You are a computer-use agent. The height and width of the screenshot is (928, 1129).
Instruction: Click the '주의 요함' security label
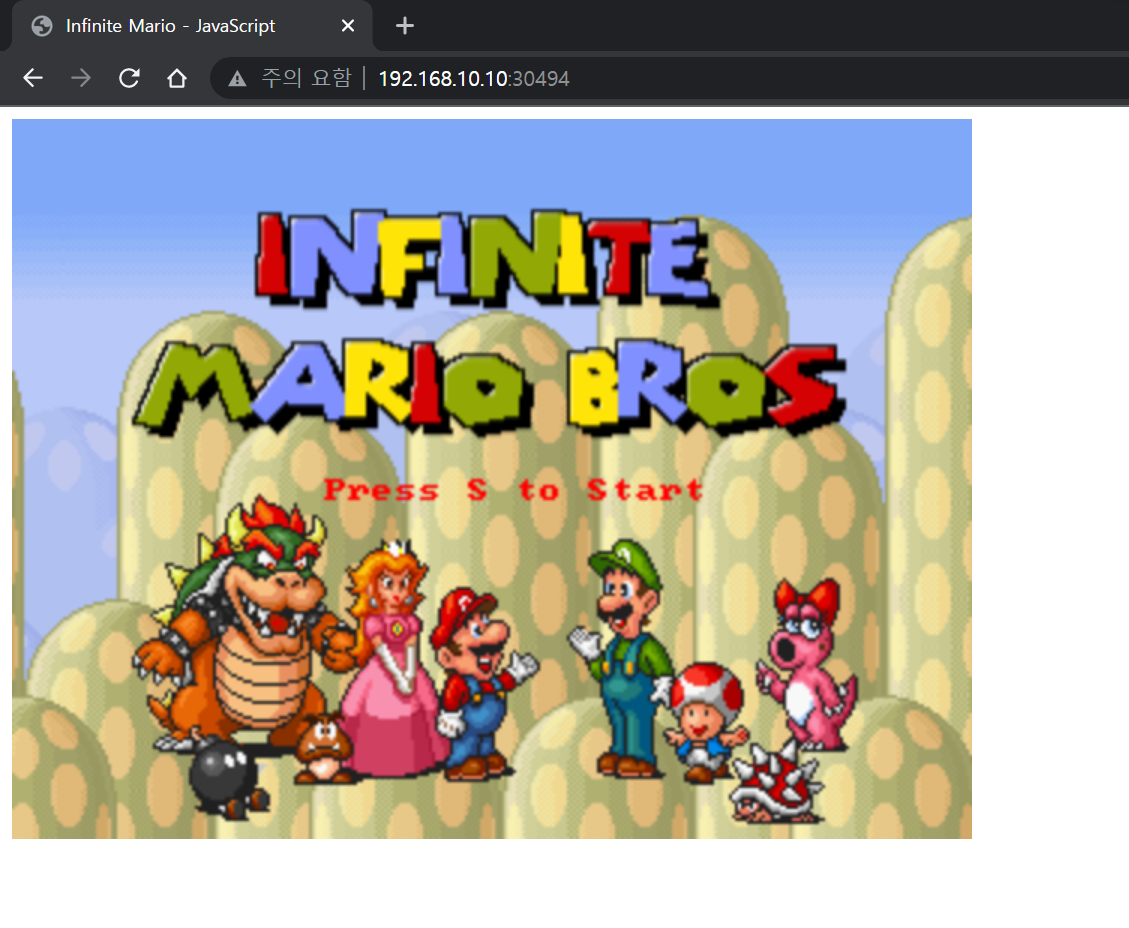point(307,78)
